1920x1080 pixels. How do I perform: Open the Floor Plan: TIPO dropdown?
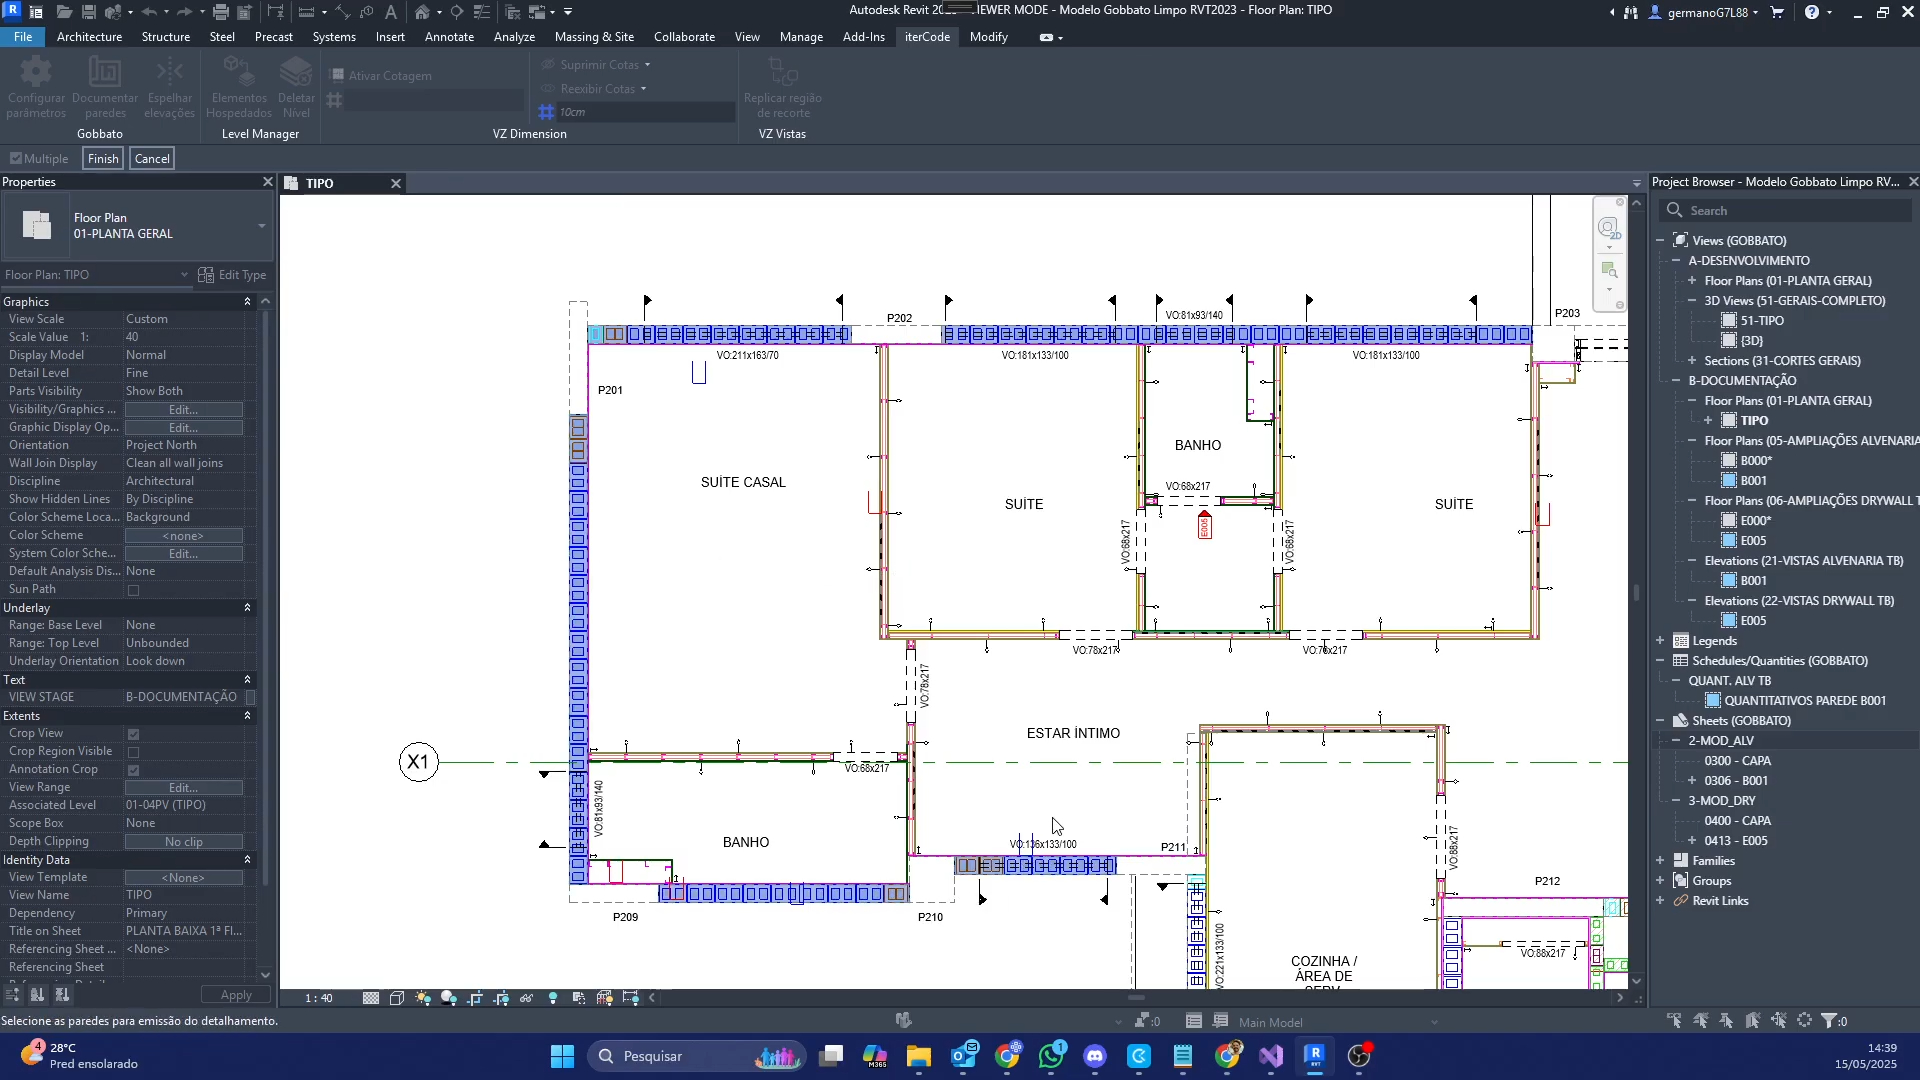point(184,275)
